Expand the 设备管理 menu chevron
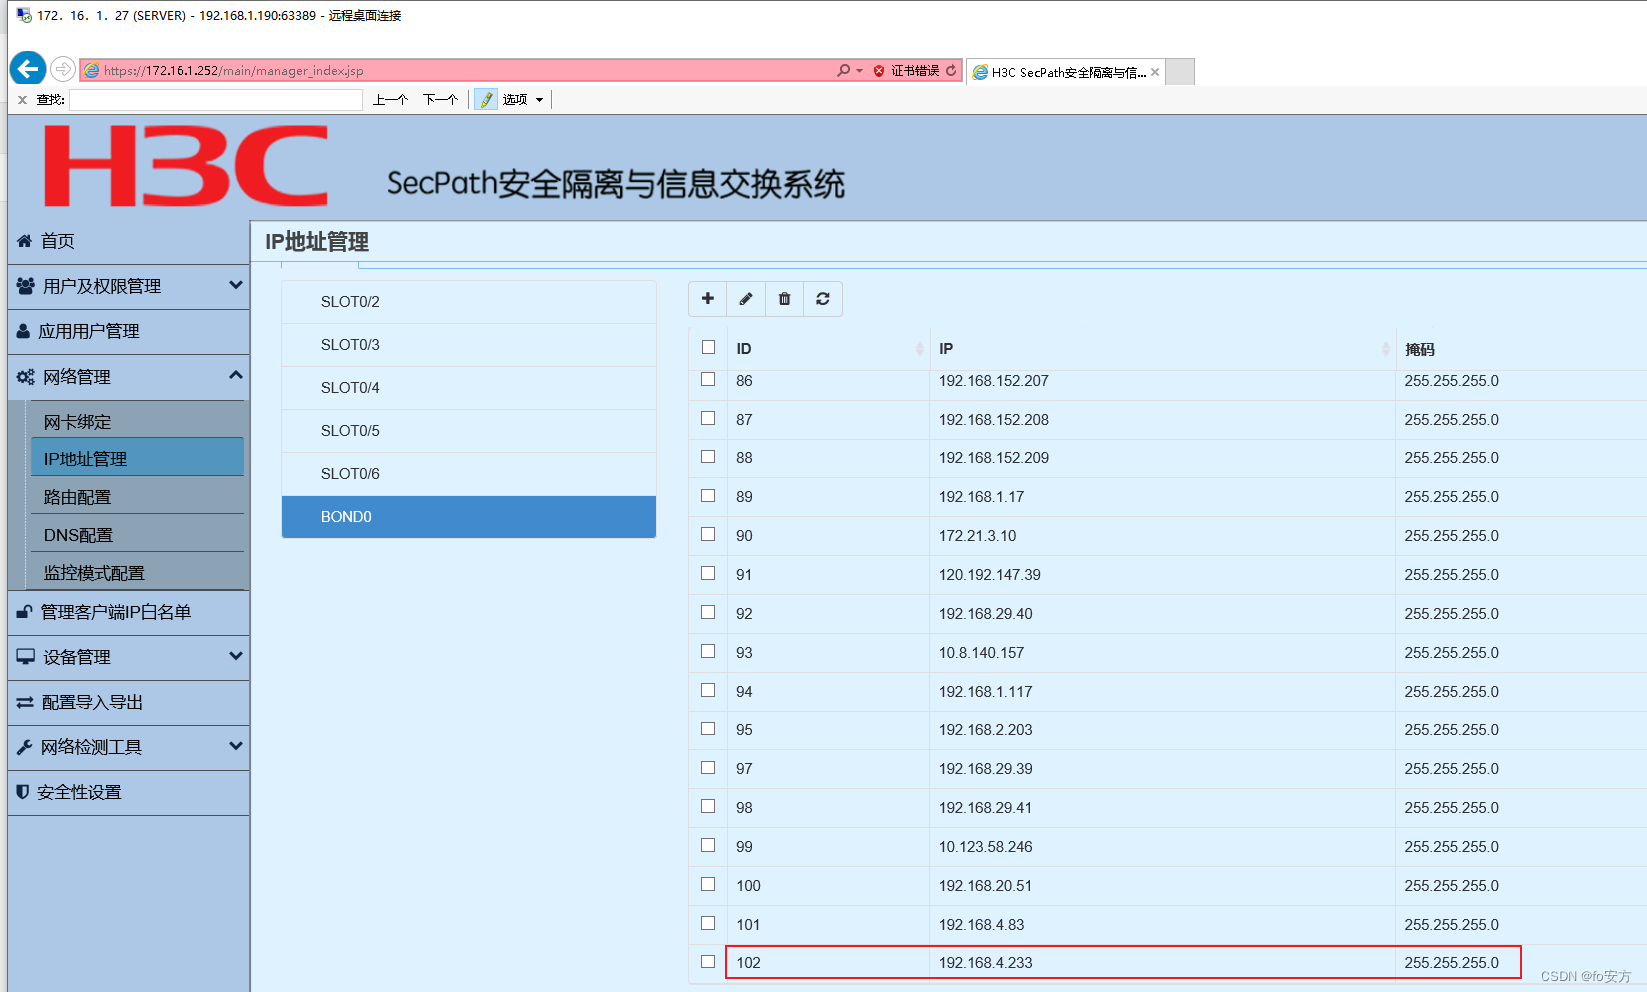Image resolution: width=1647 pixels, height=992 pixels. pyautogui.click(x=236, y=656)
